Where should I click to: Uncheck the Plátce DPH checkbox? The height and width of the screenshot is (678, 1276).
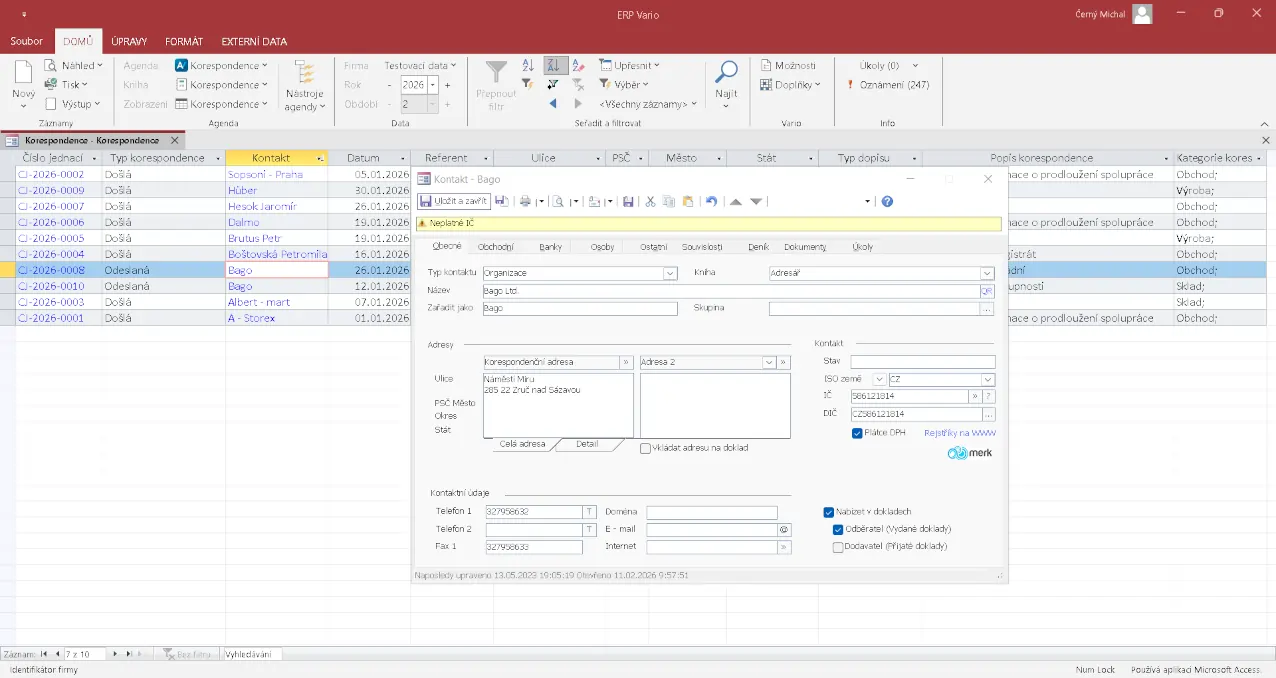pyautogui.click(x=857, y=433)
